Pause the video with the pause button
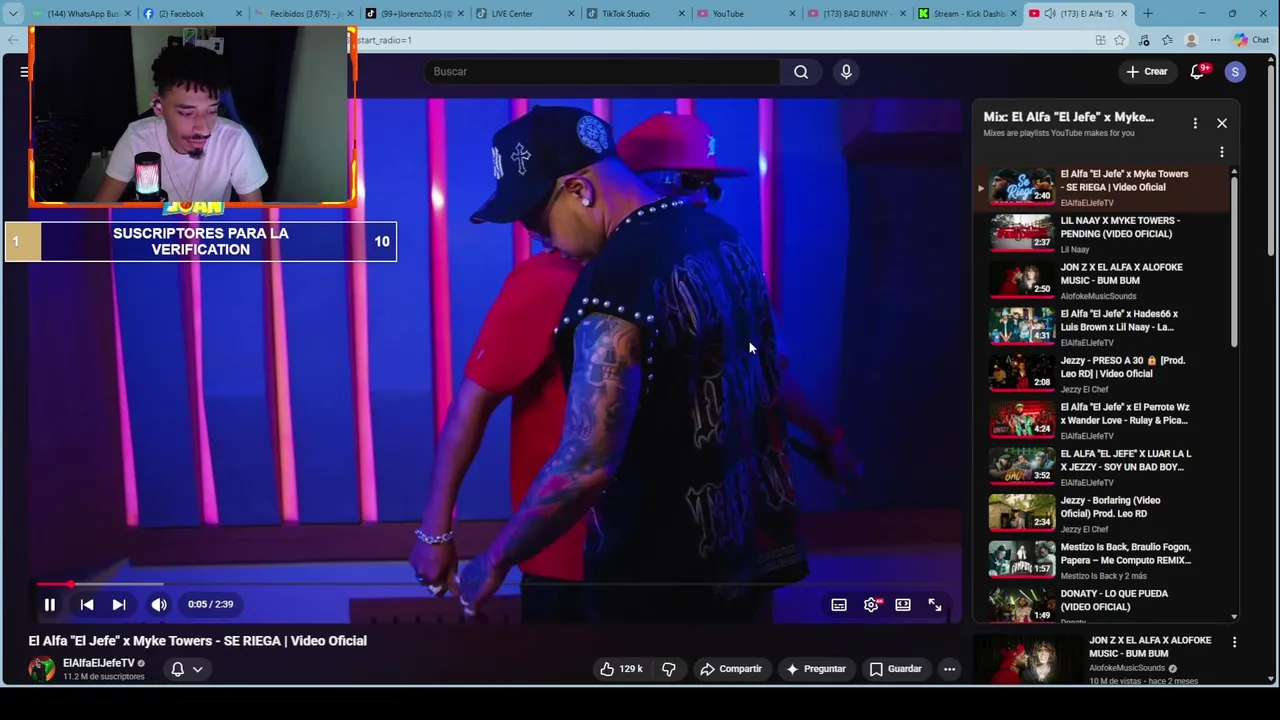This screenshot has height=720, width=1280. pos(49,604)
